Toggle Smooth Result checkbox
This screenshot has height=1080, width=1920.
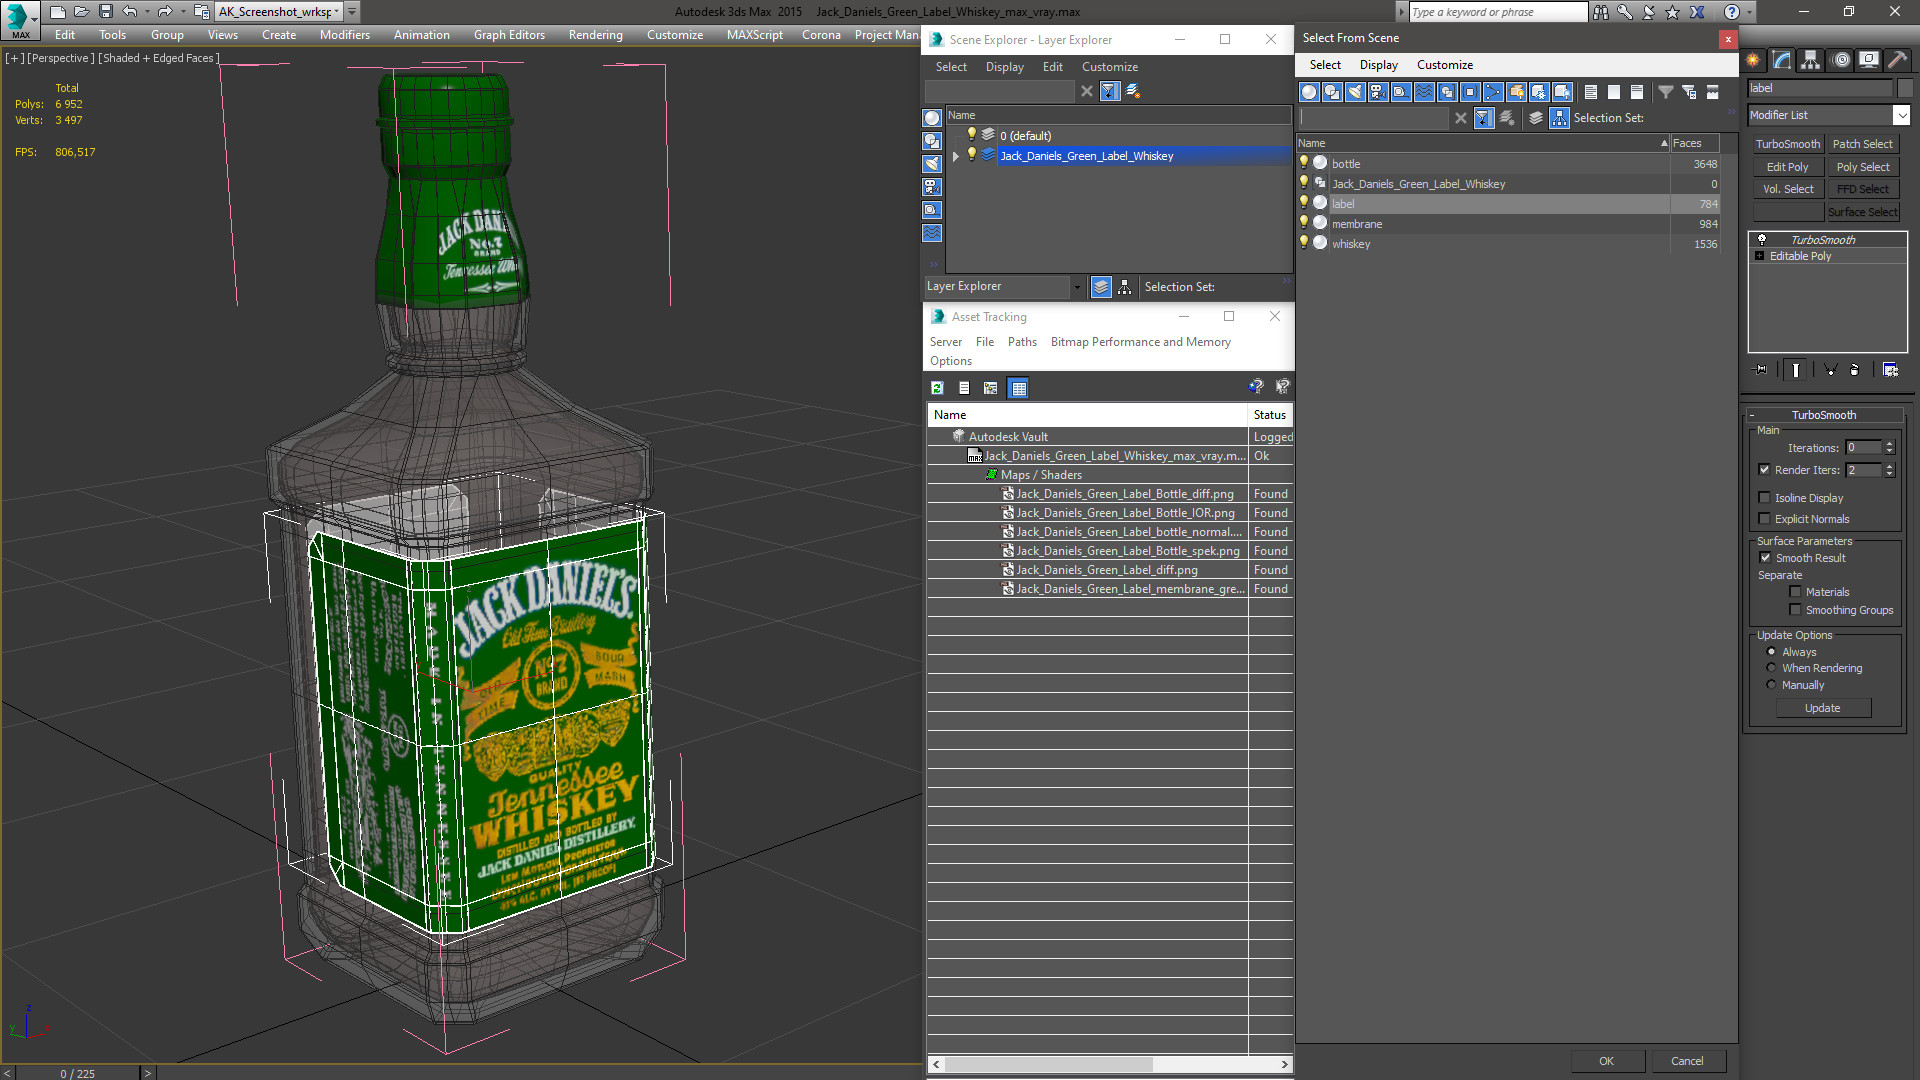pyautogui.click(x=1765, y=558)
